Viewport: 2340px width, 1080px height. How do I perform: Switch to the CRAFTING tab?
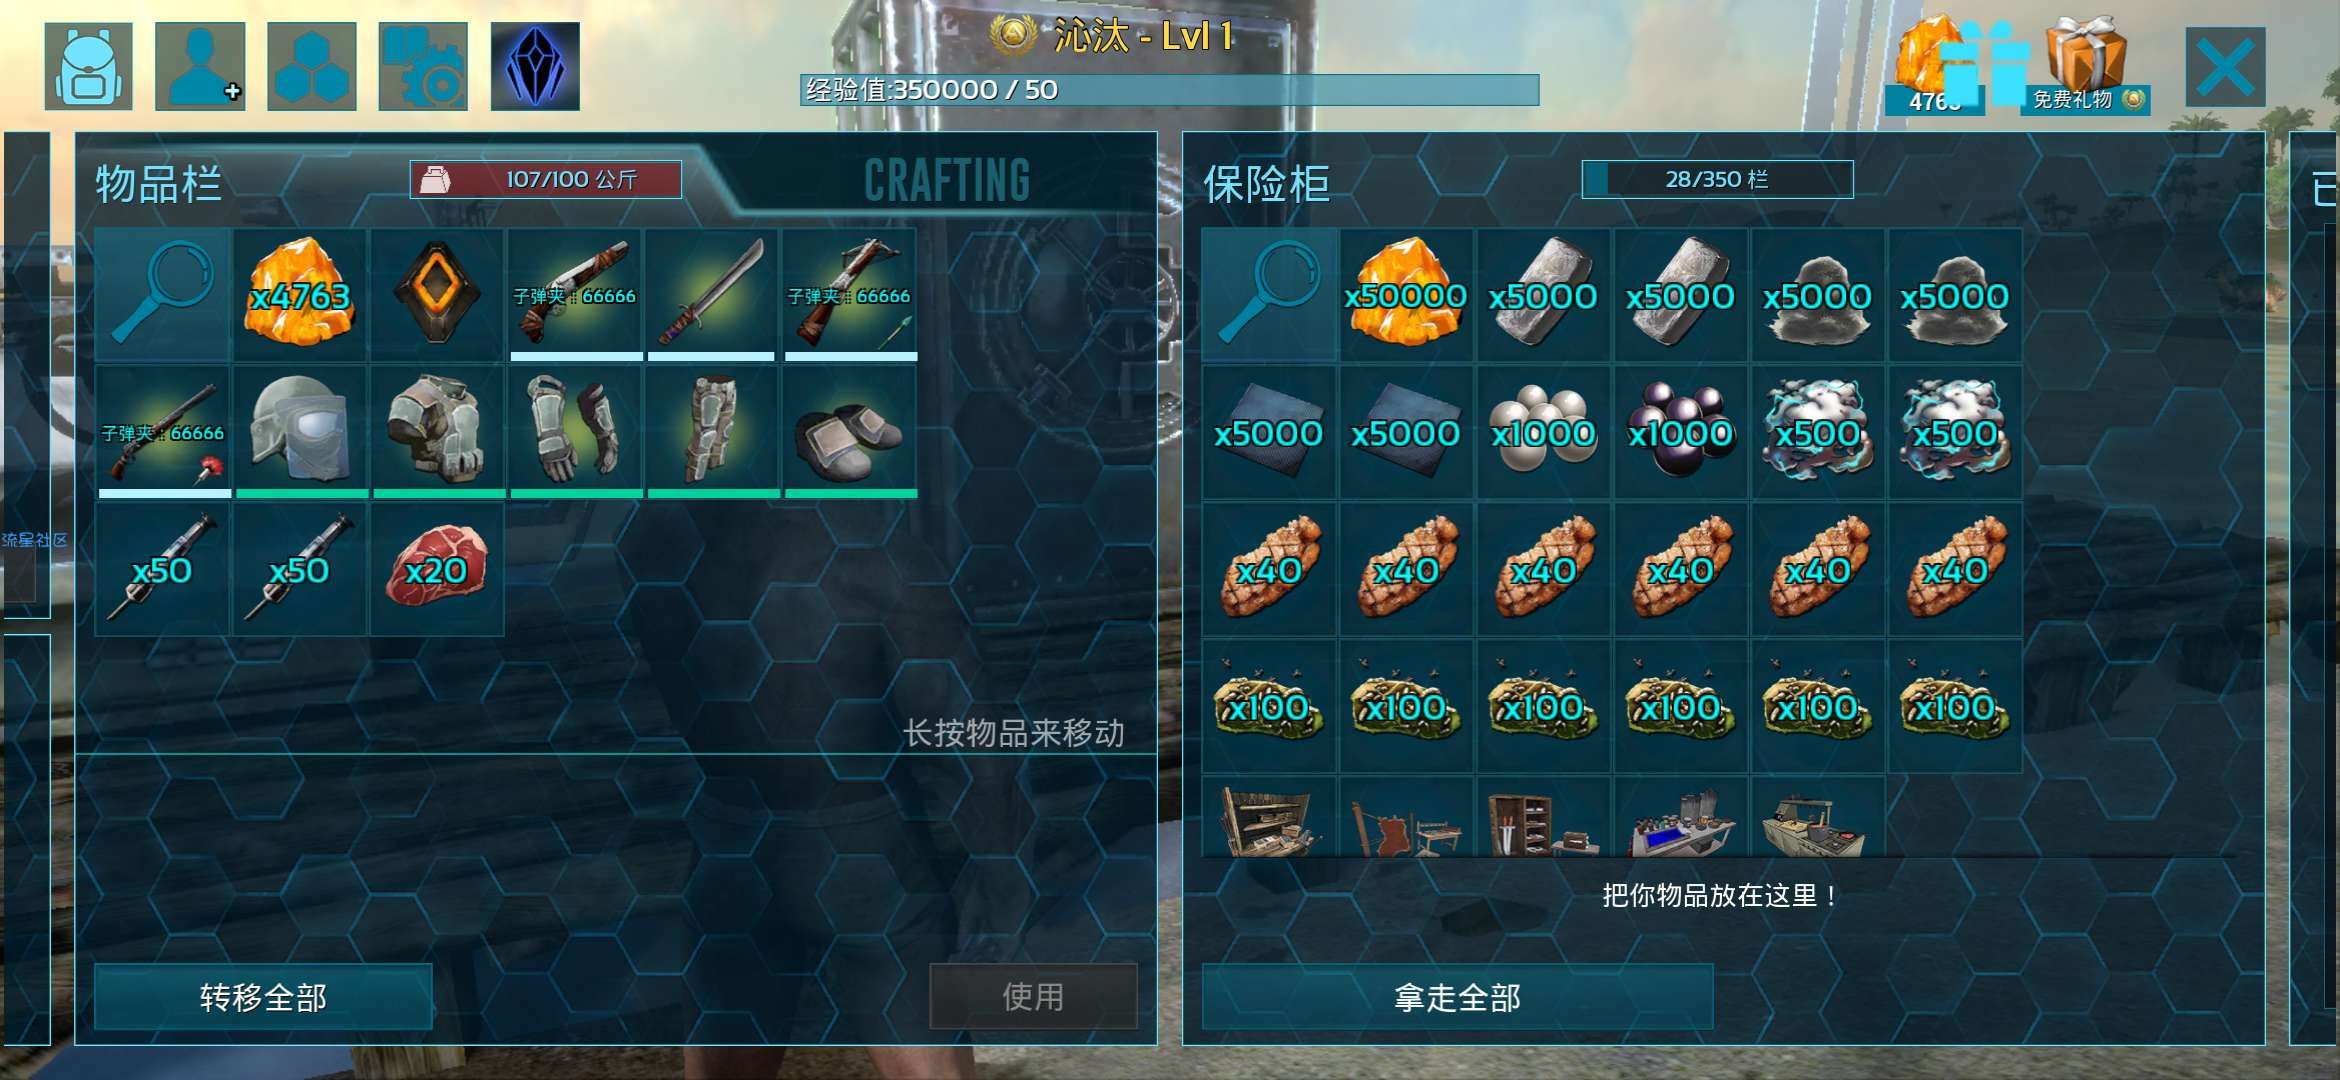946,181
